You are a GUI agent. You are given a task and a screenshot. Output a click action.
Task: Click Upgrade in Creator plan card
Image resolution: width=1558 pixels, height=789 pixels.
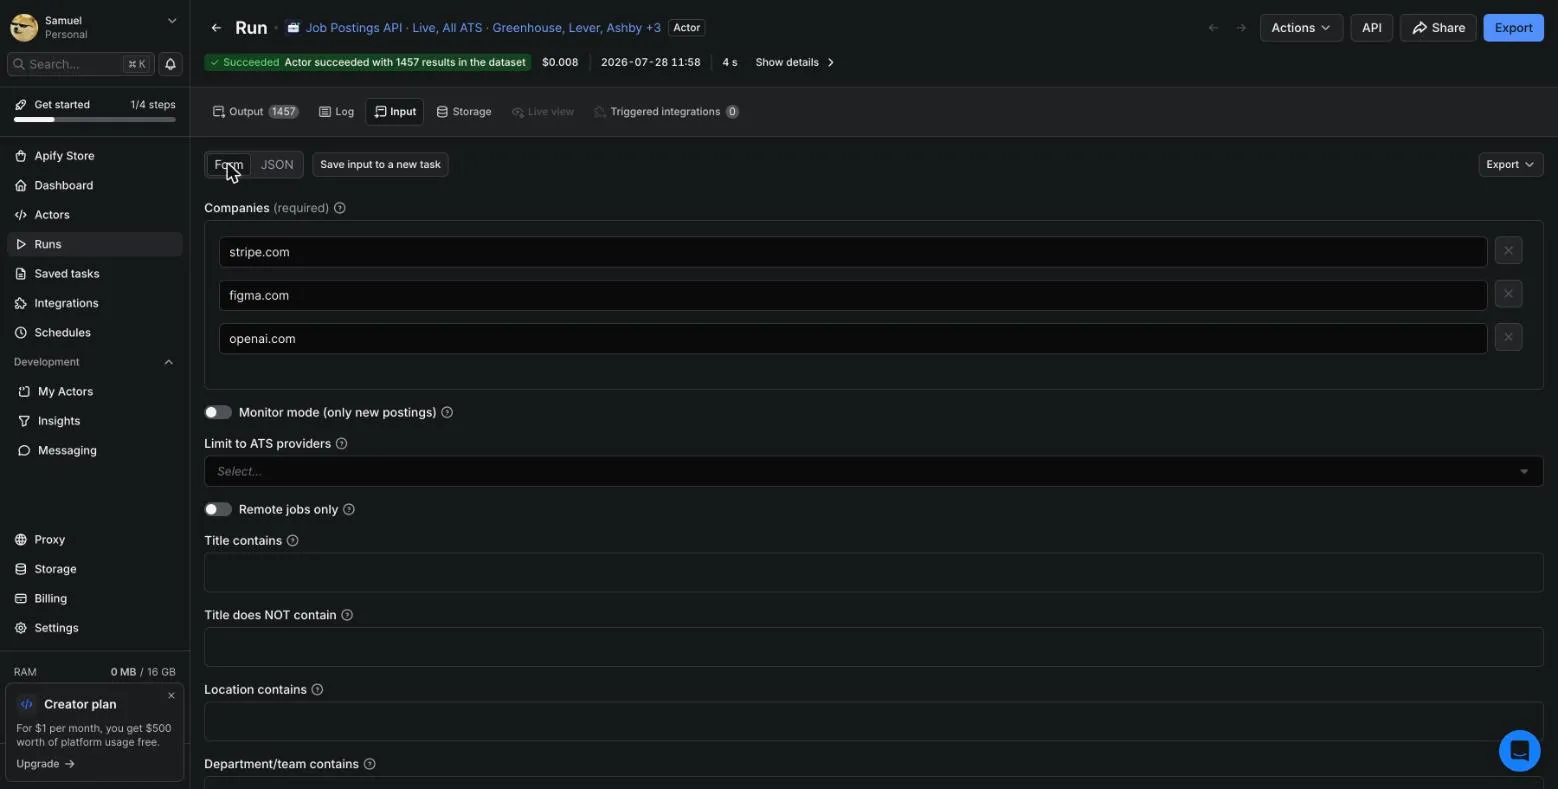point(45,764)
